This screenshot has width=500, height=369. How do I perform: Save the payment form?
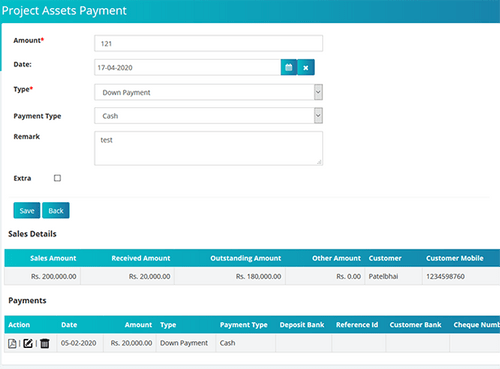[27, 210]
